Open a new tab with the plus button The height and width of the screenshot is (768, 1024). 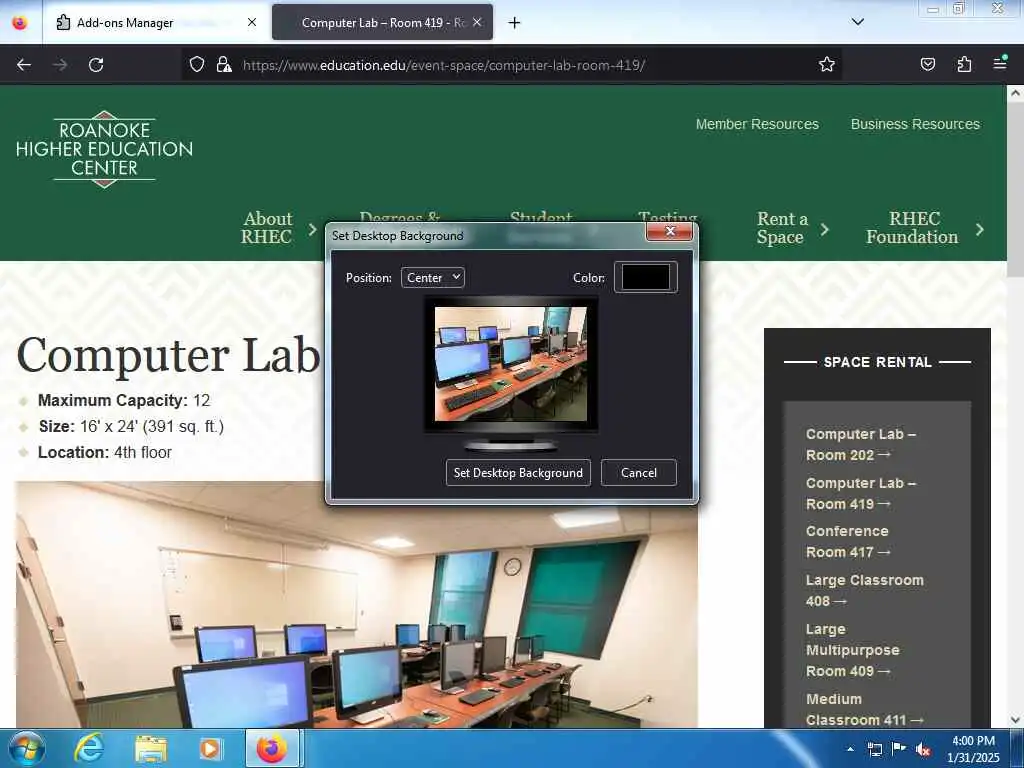point(514,23)
